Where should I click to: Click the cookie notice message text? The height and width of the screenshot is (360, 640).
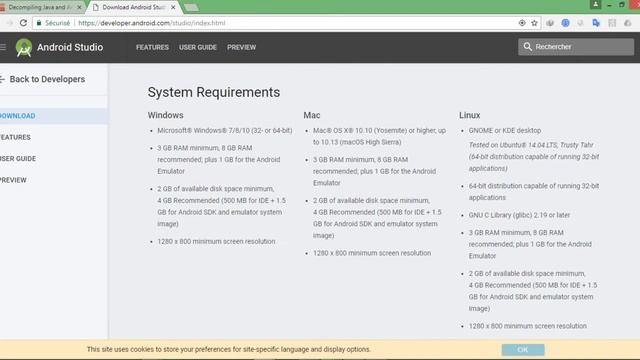229,349
